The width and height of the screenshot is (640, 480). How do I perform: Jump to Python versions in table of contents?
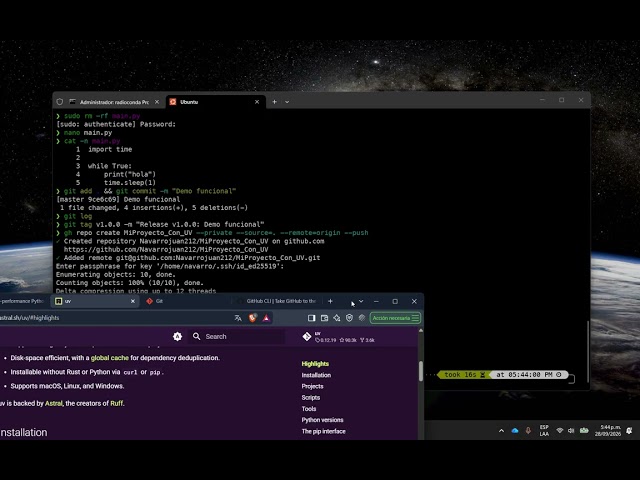coord(322,420)
